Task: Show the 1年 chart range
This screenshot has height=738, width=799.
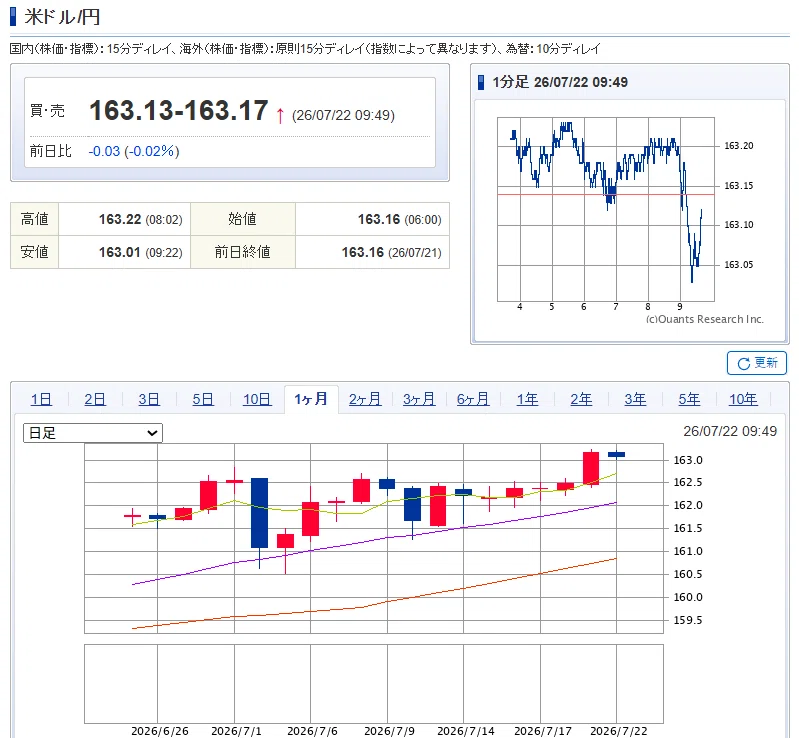Action: (x=527, y=399)
